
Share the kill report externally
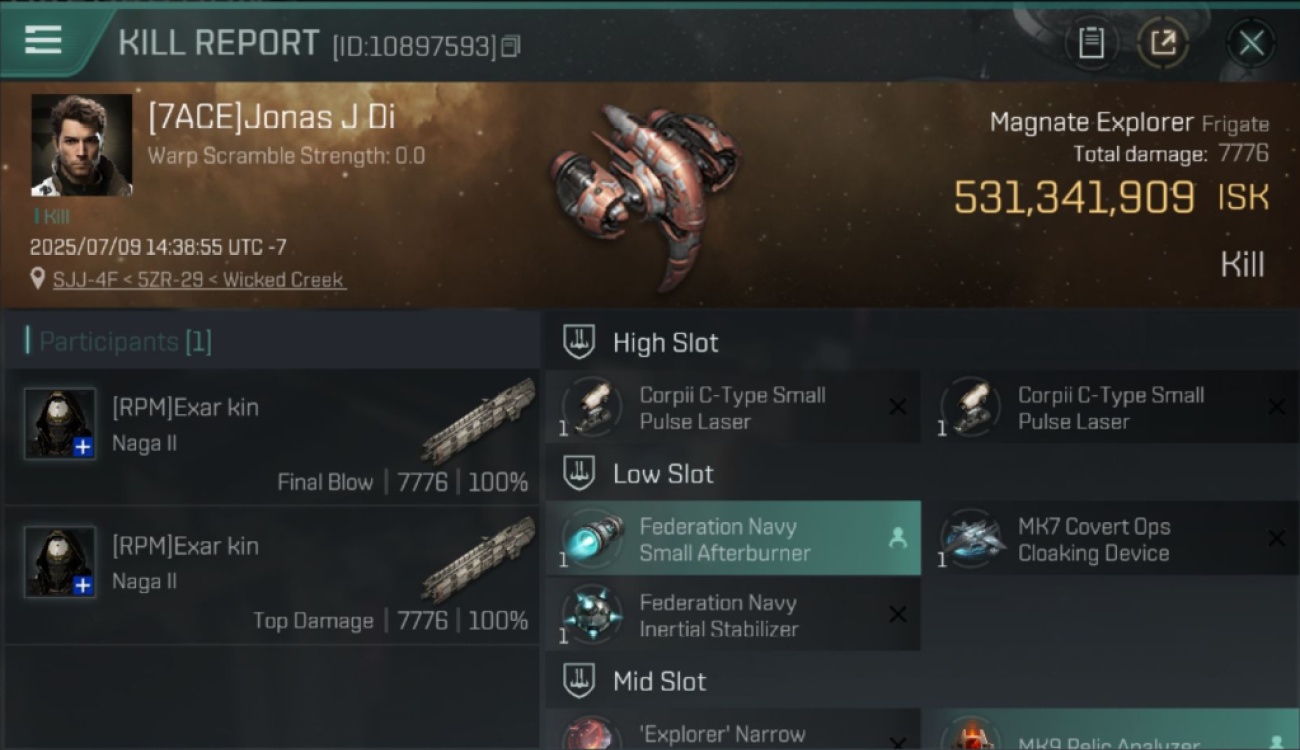pyautogui.click(x=1162, y=43)
